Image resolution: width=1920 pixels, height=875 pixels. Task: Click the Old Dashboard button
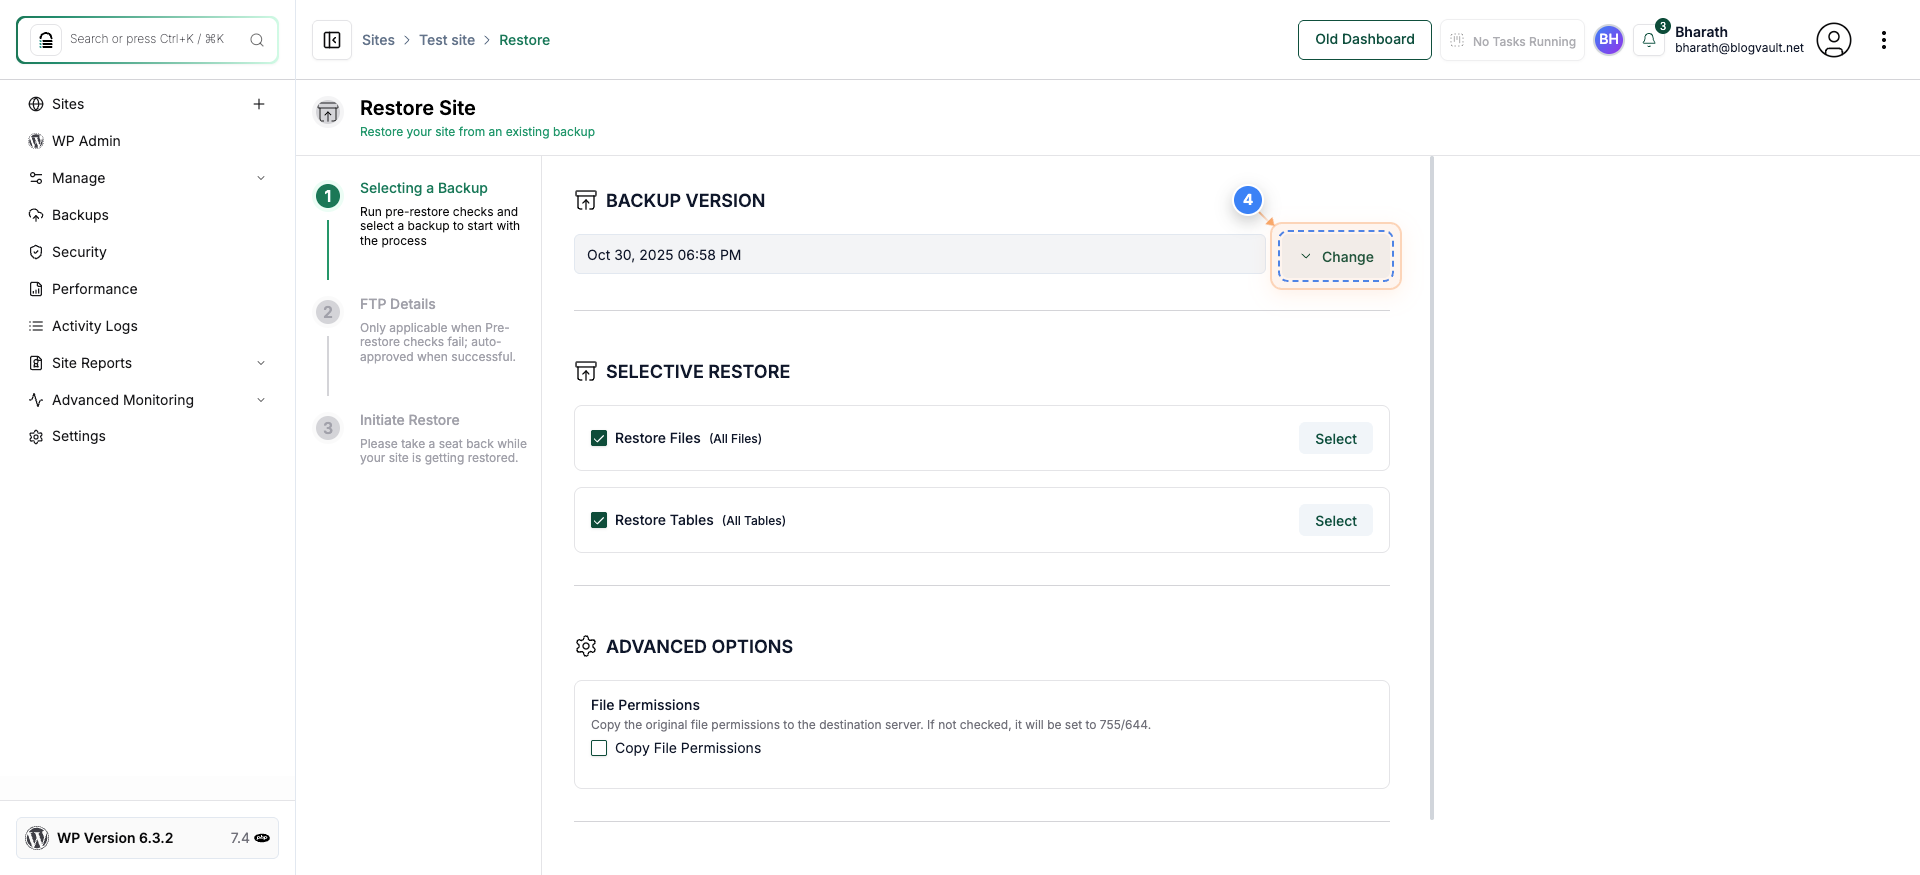pyautogui.click(x=1364, y=40)
